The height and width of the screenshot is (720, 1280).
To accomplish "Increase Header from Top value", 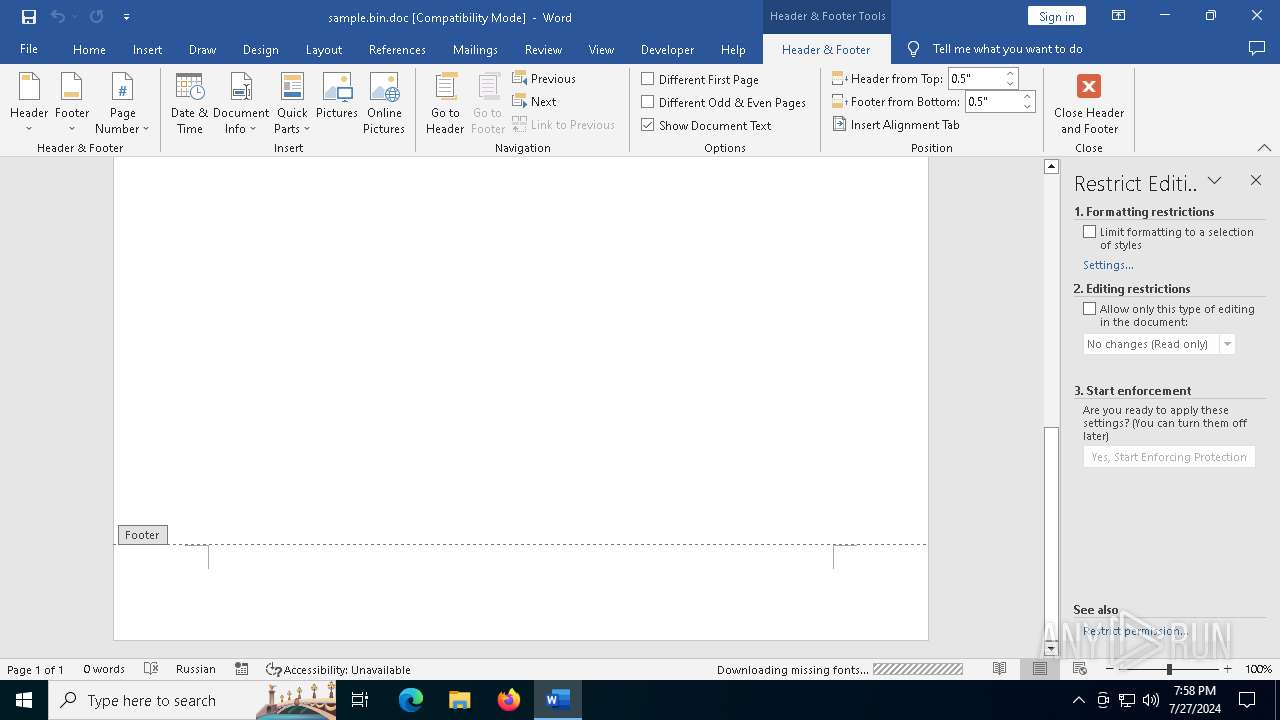I will click(1011, 73).
